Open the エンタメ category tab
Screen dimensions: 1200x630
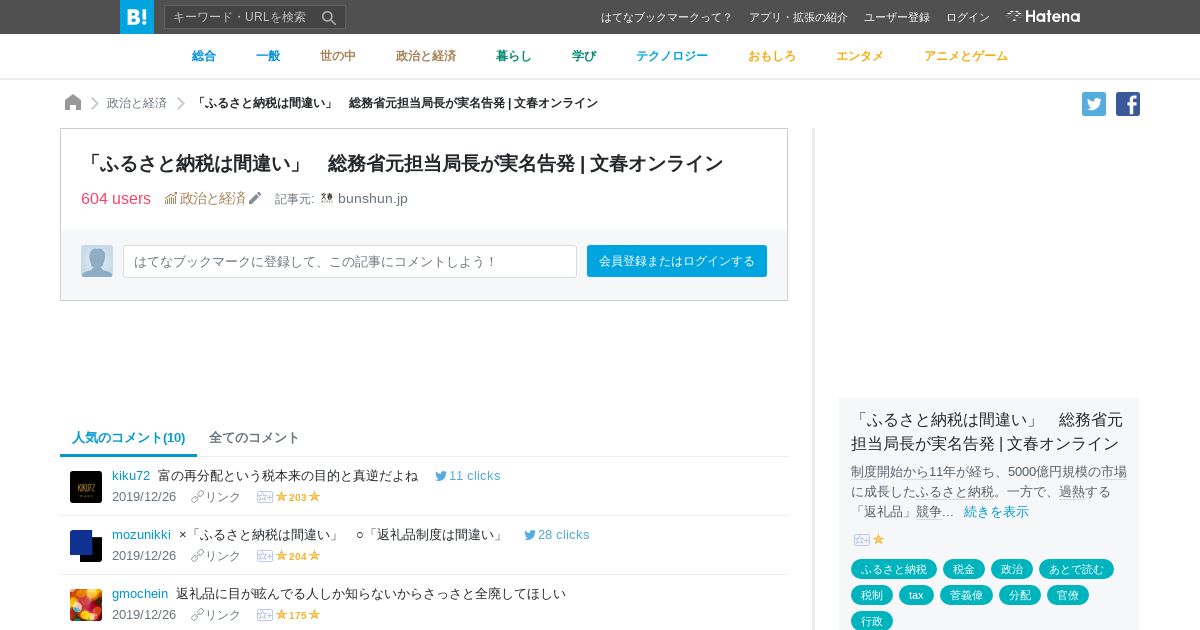coord(860,56)
